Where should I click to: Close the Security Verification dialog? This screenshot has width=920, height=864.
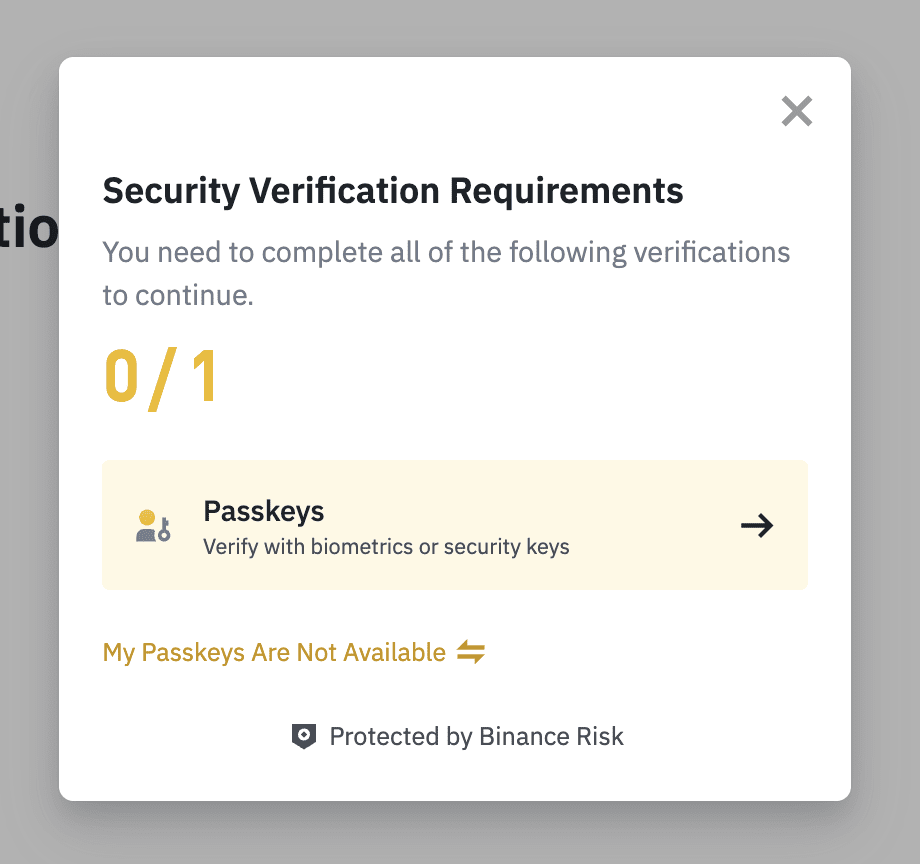(797, 111)
